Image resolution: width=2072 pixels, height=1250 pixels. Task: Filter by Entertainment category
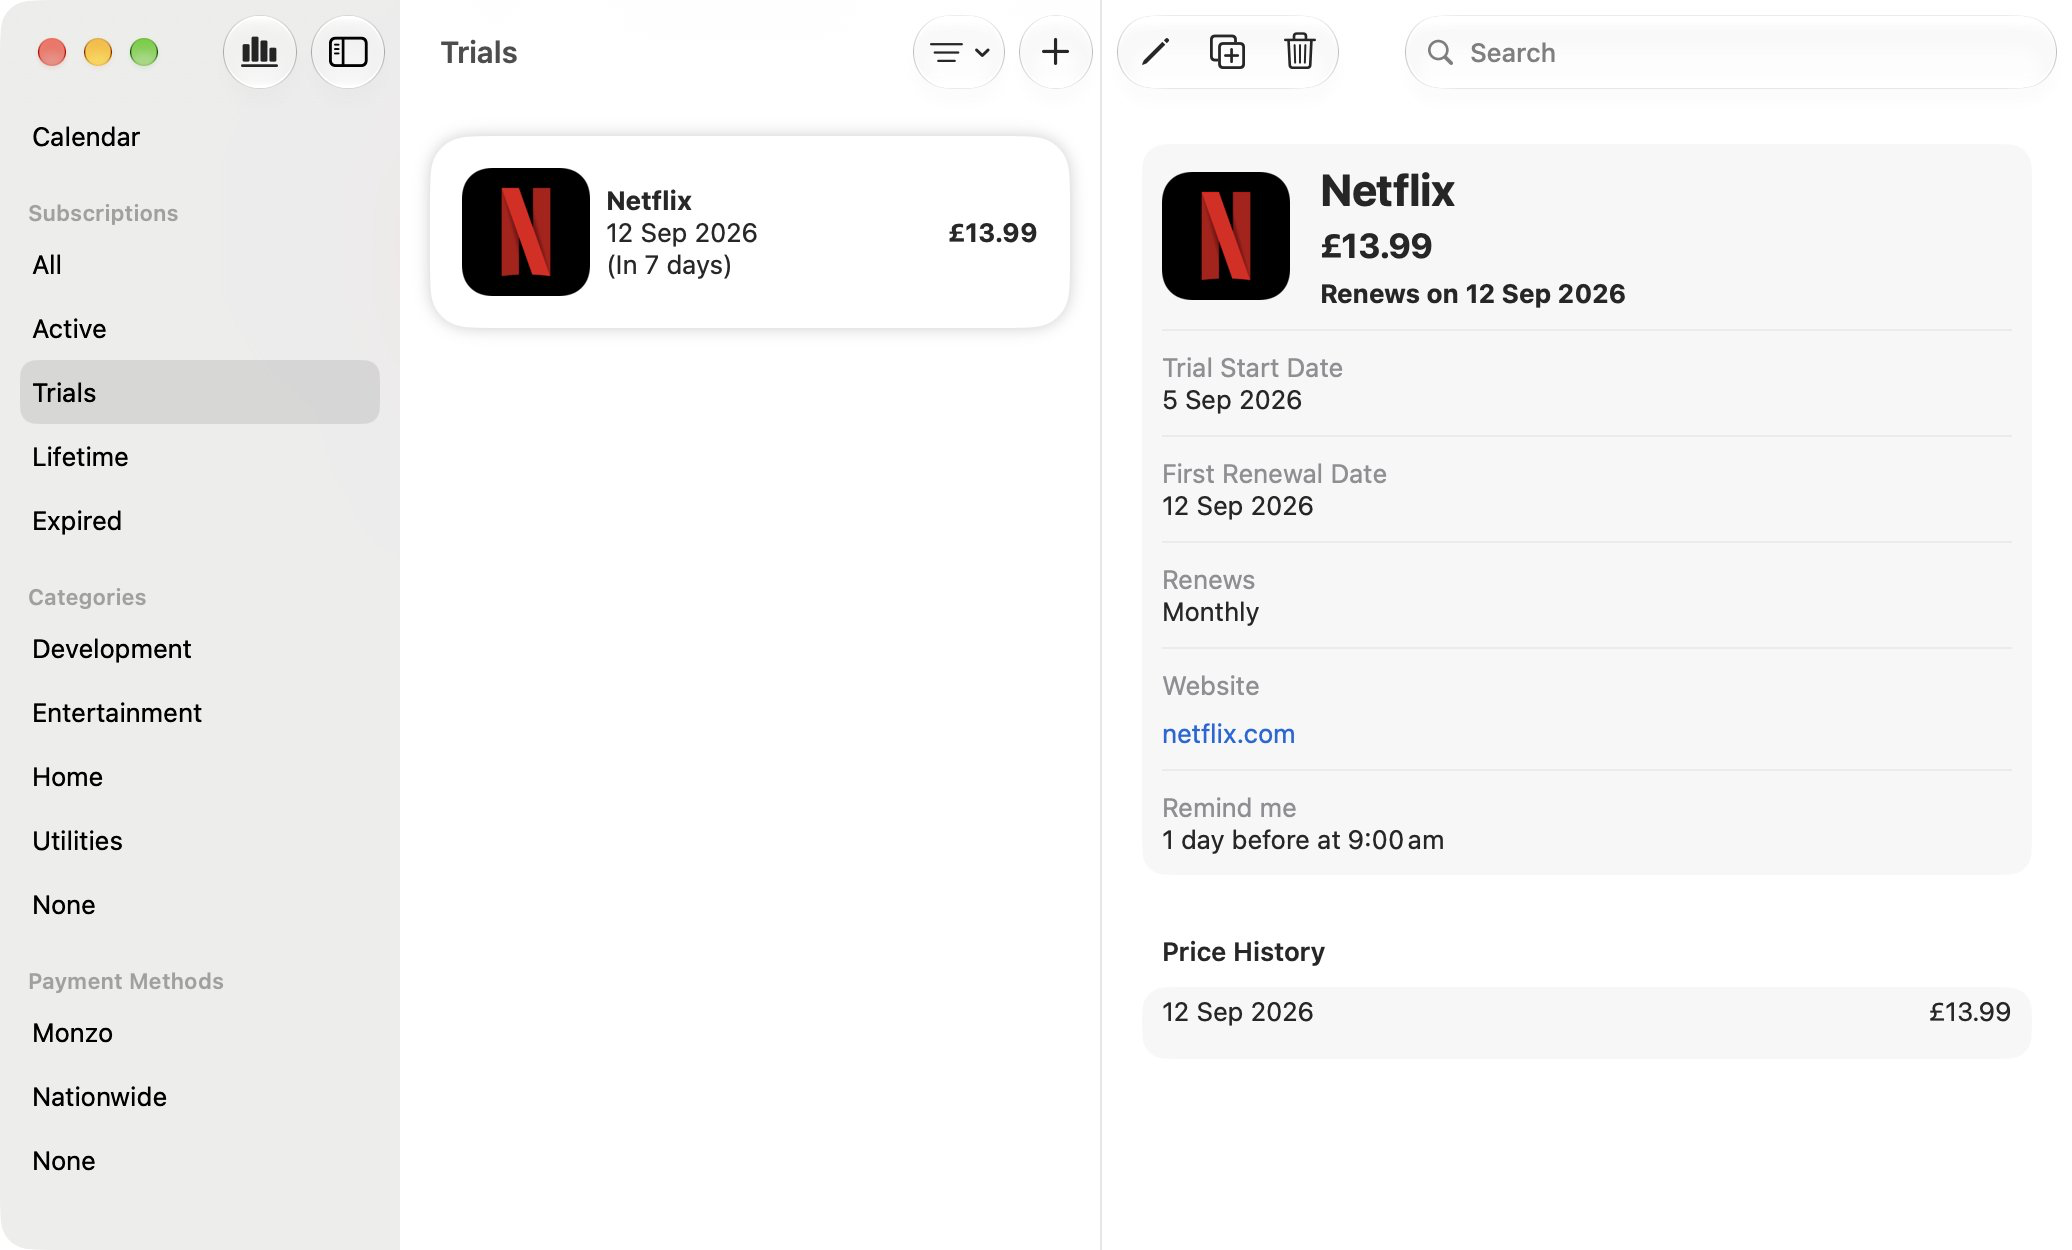pyautogui.click(x=200, y=713)
